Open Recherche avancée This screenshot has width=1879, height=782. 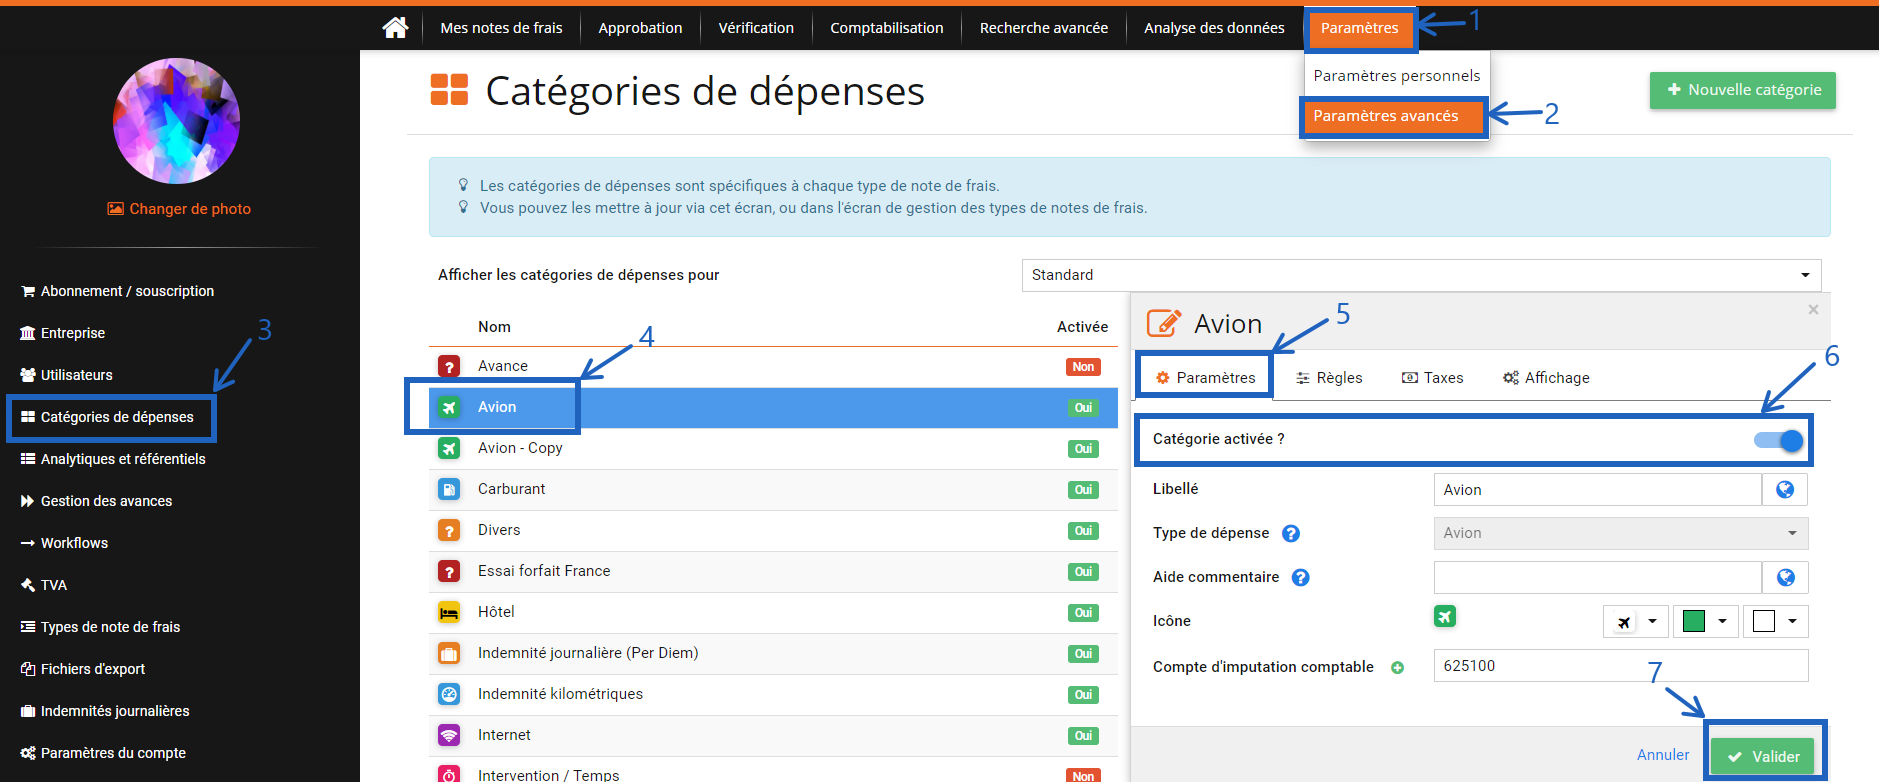coord(1043,28)
